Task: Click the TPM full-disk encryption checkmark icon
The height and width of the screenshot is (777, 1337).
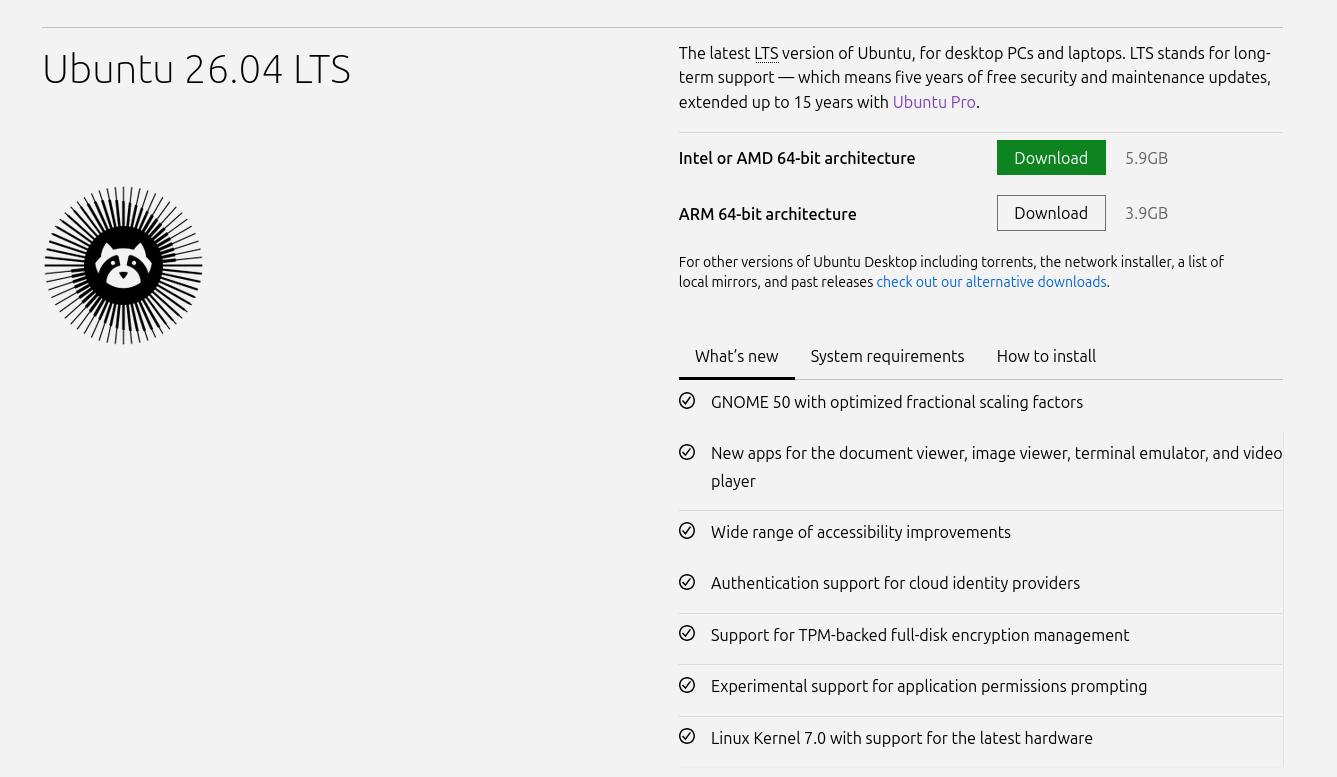Action: [687, 633]
